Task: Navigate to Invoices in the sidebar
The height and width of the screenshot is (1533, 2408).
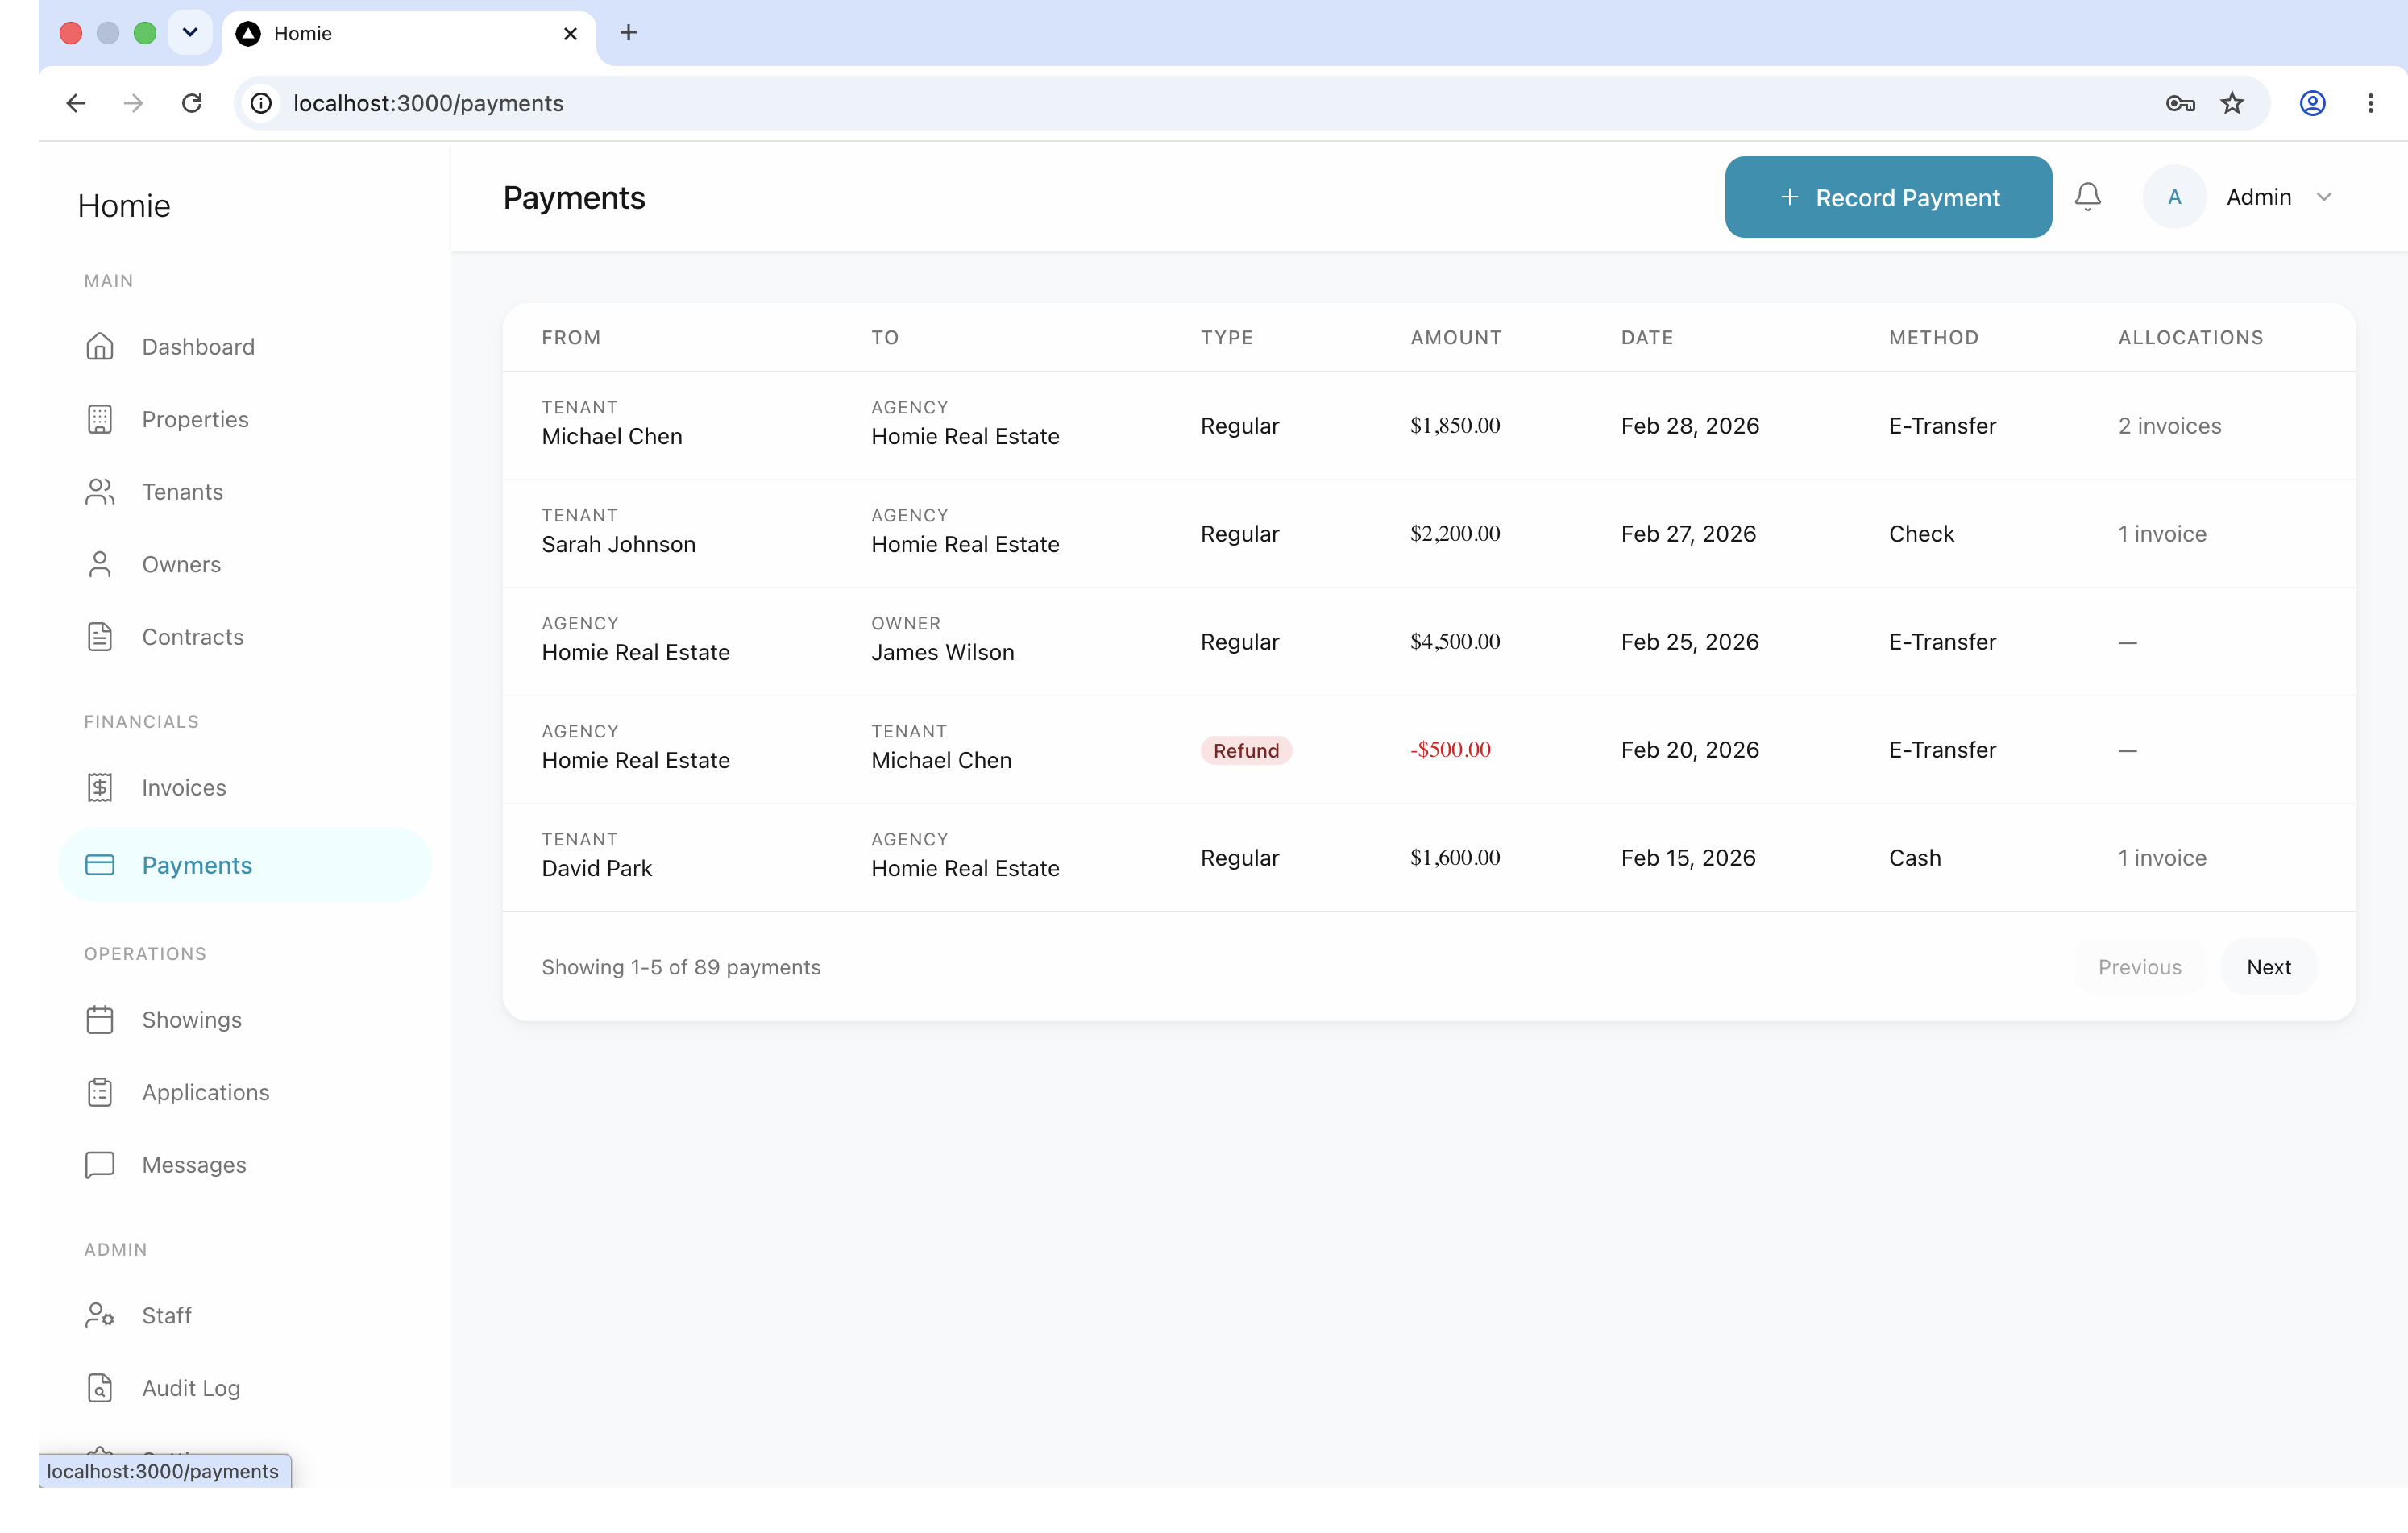Action: [245, 788]
